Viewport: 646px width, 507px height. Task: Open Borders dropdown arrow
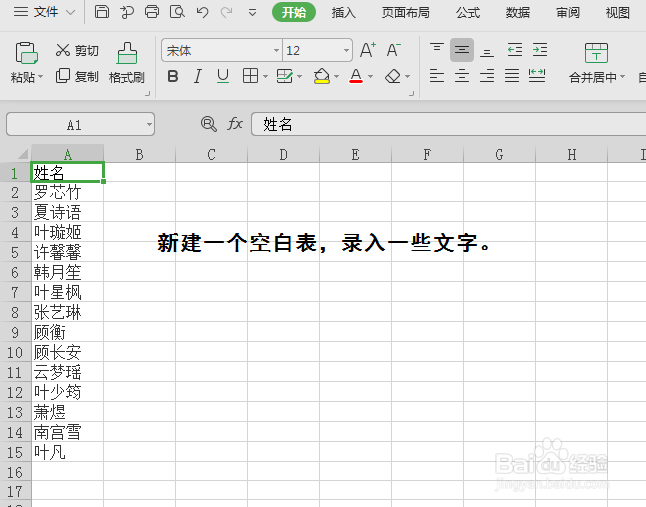[265, 77]
